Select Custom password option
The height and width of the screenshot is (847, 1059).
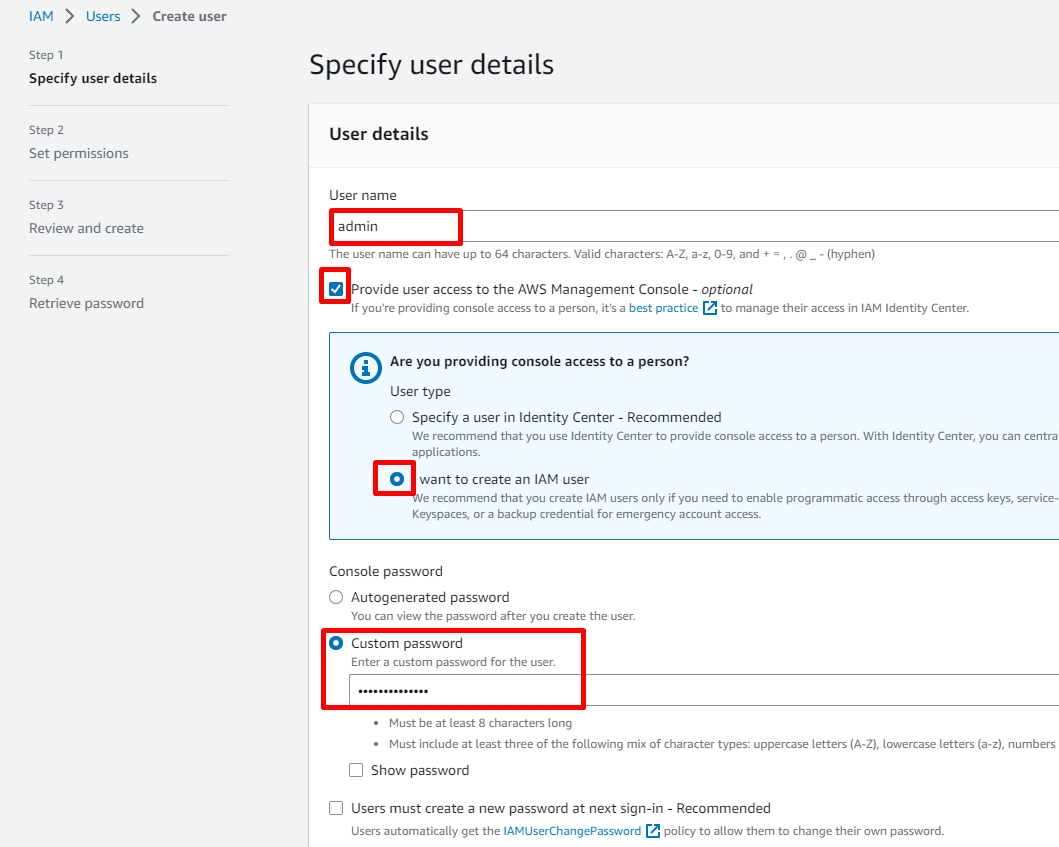[x=336, y=643]
